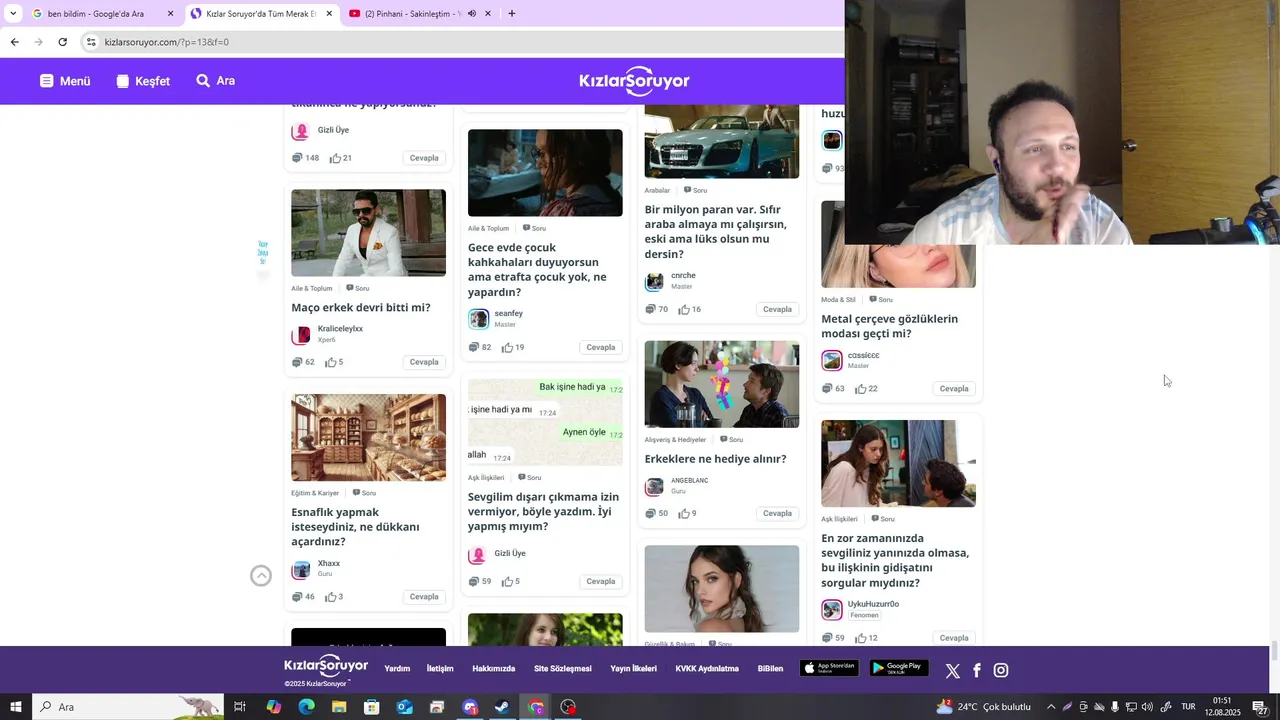Click Cevapla on the 'Bir milyon paran var' card
Image resolution: width=1280 pixels, height=720 pixels.
click(777, 309)
